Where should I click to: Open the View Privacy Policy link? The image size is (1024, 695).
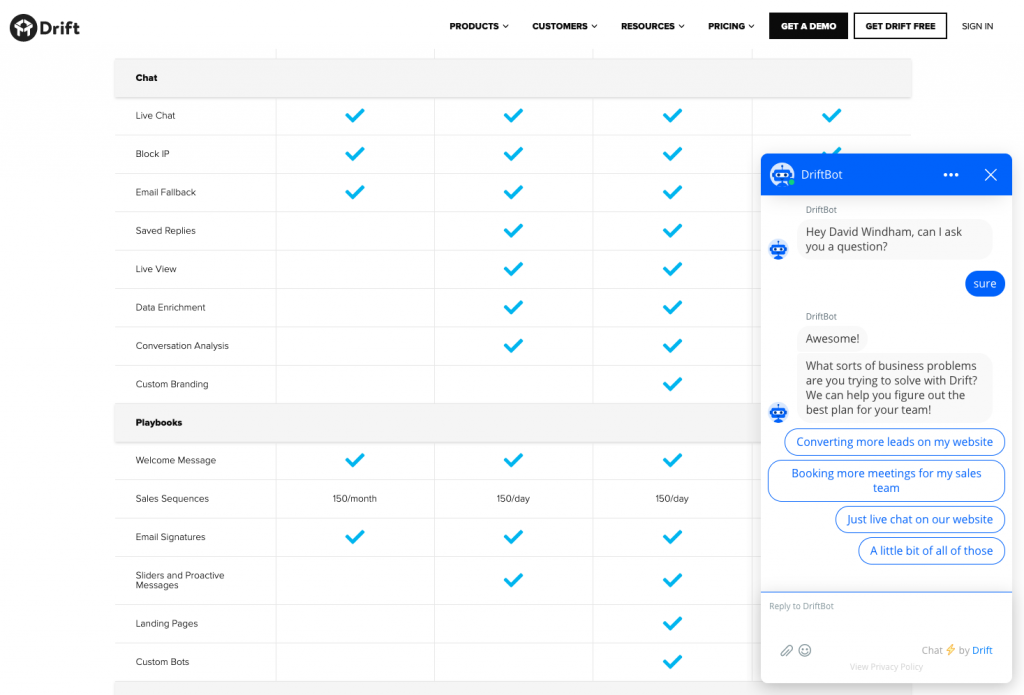point(886,667)
